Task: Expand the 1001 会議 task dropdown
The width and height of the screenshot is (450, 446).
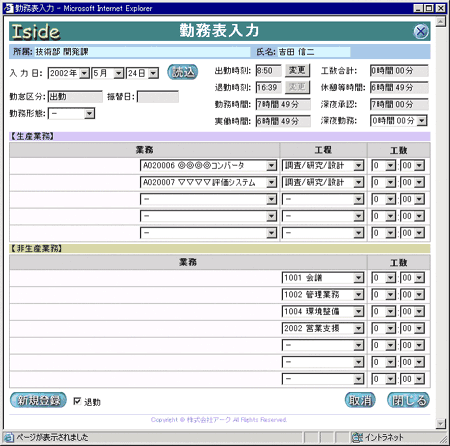Action: (323, 278)
